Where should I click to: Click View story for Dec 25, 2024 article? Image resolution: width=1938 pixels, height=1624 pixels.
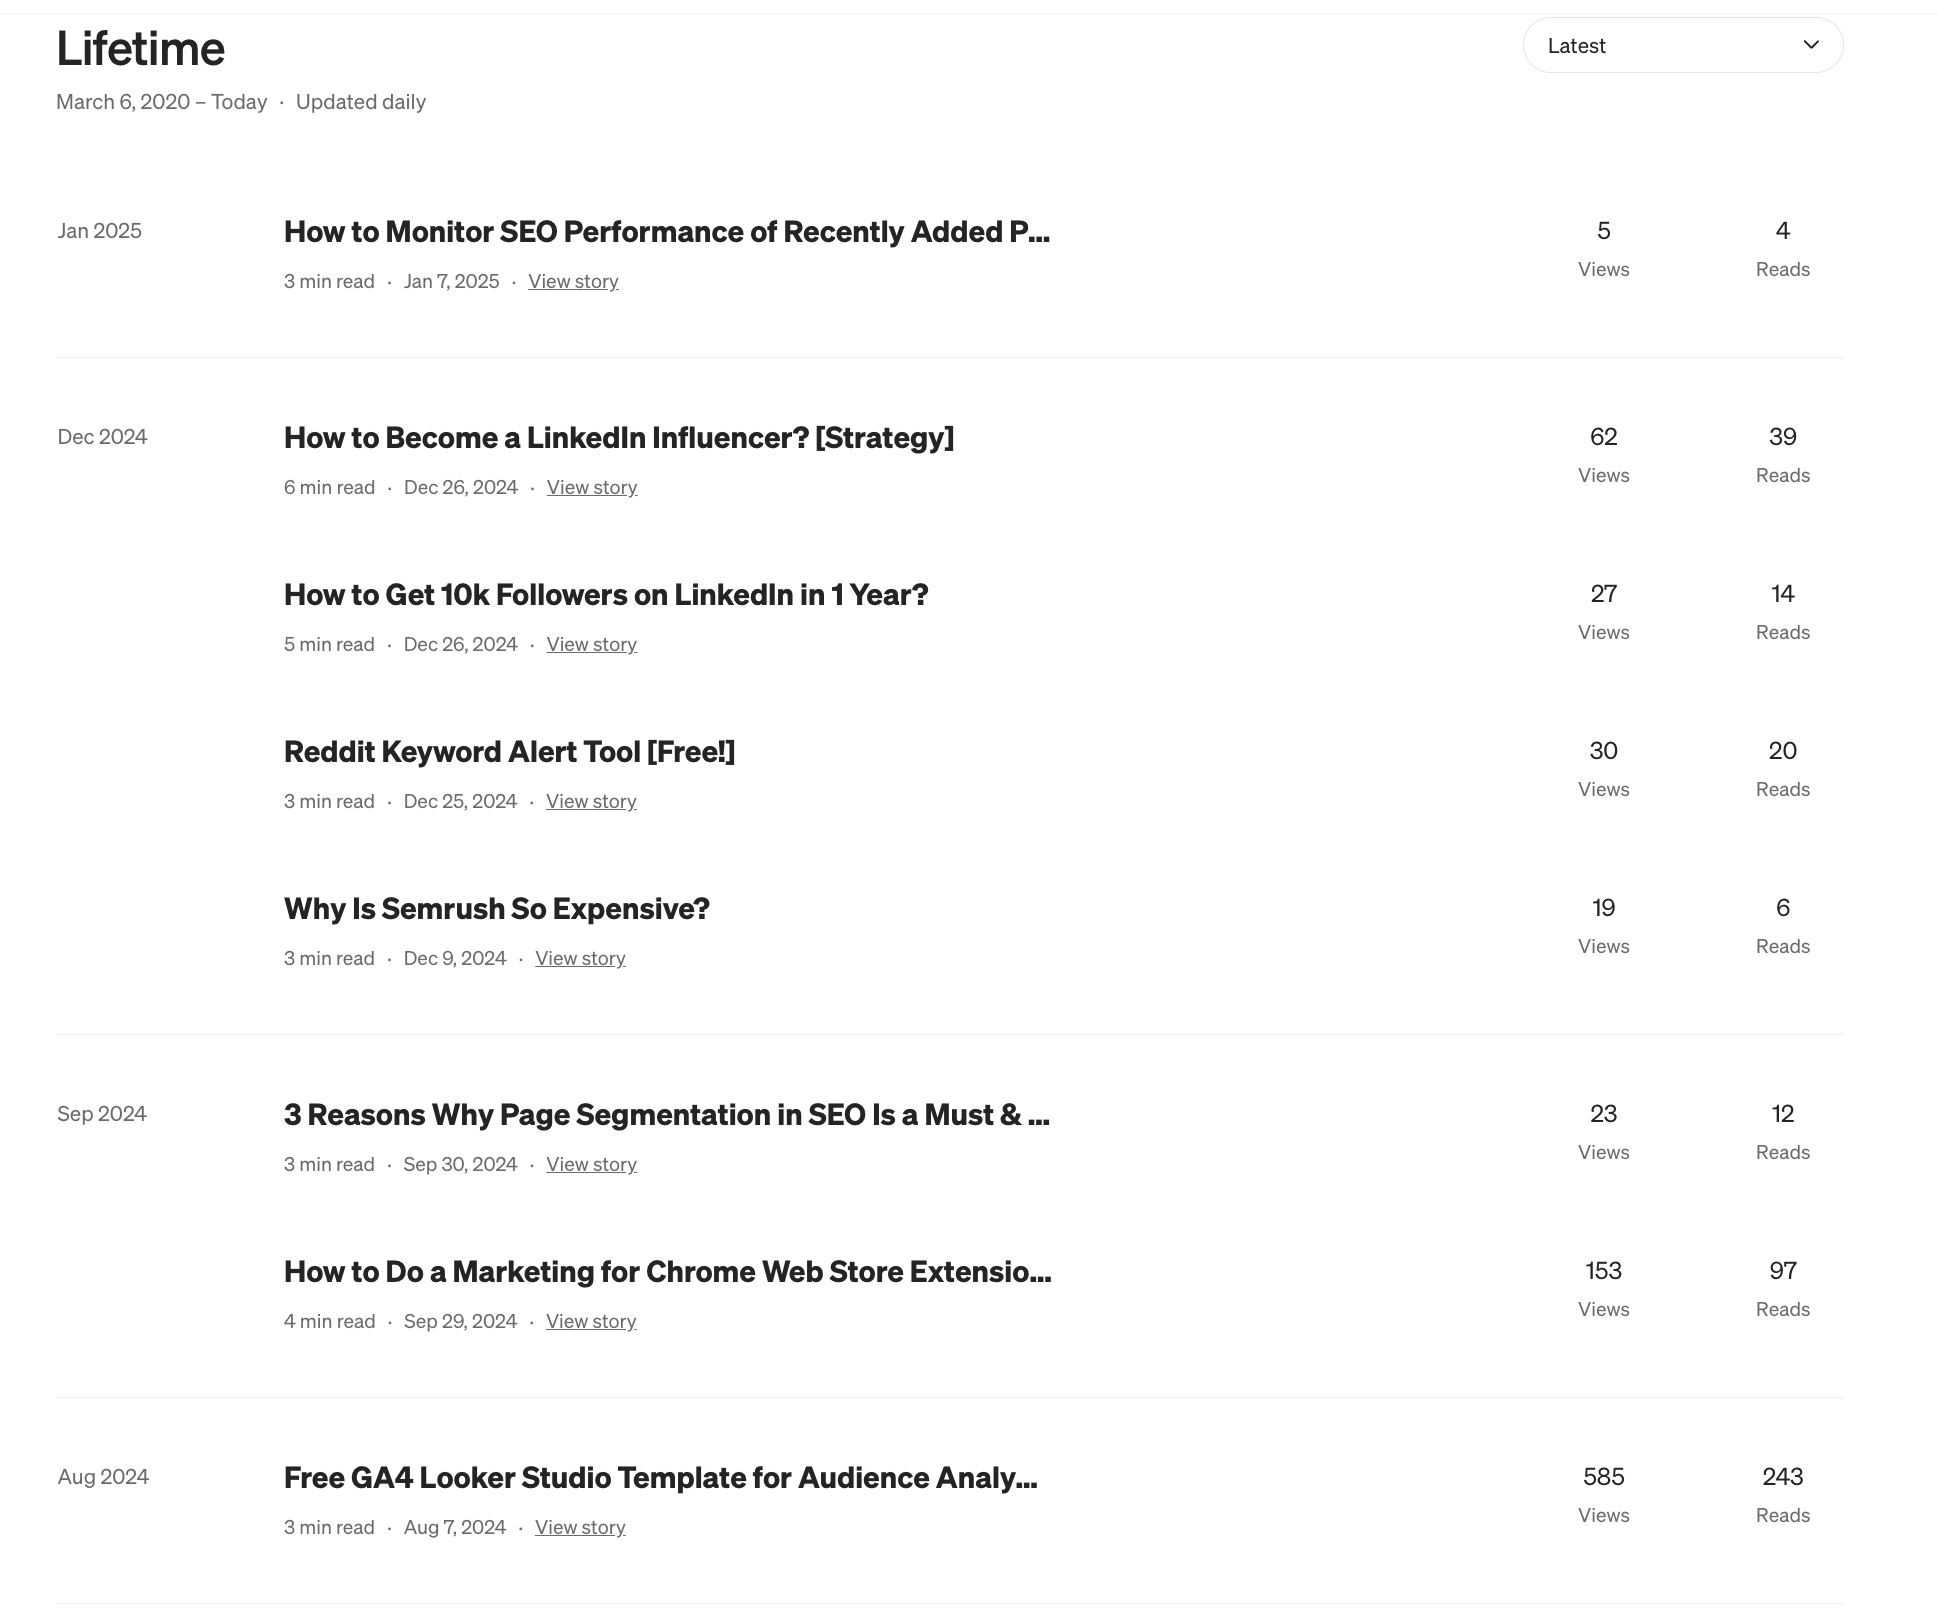[591, 802]
